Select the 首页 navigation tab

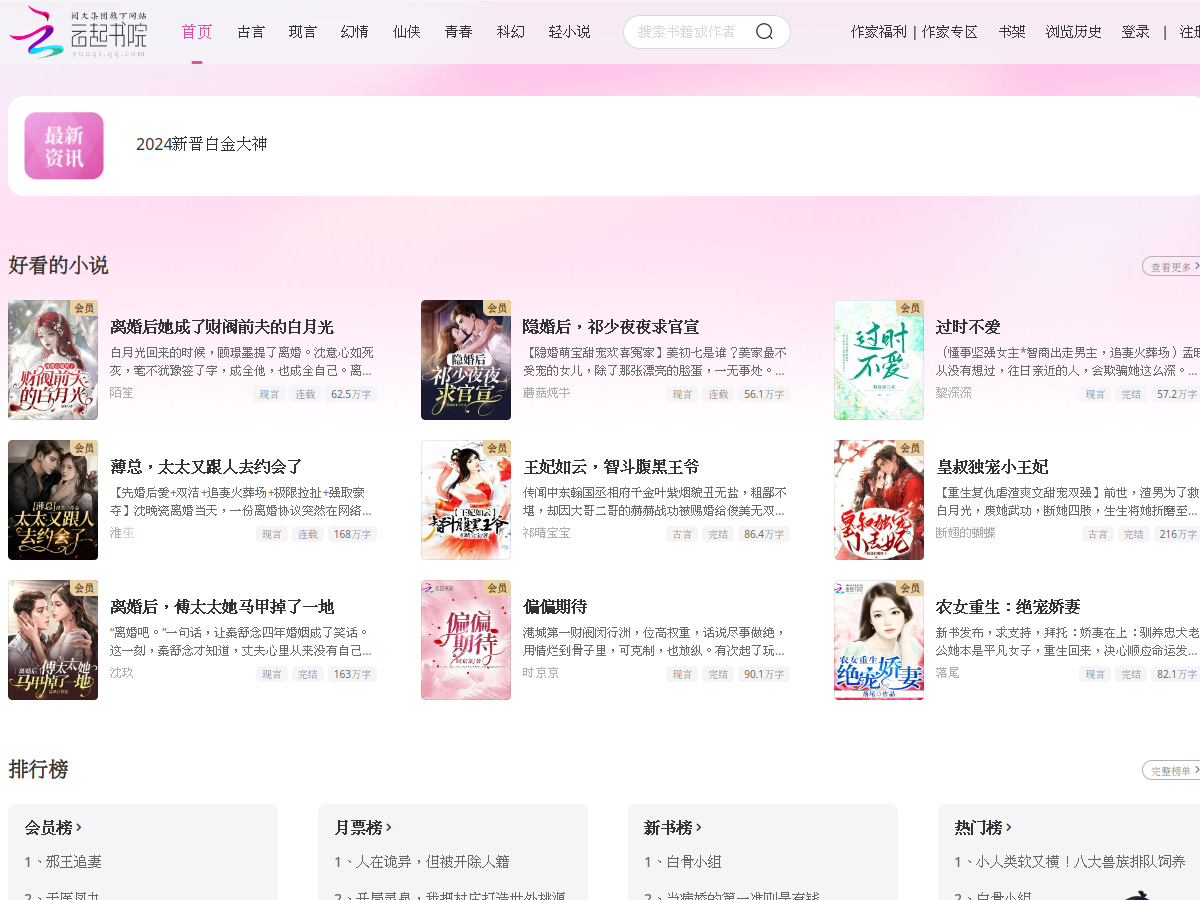pyautogui.click(x=197, y=32)
